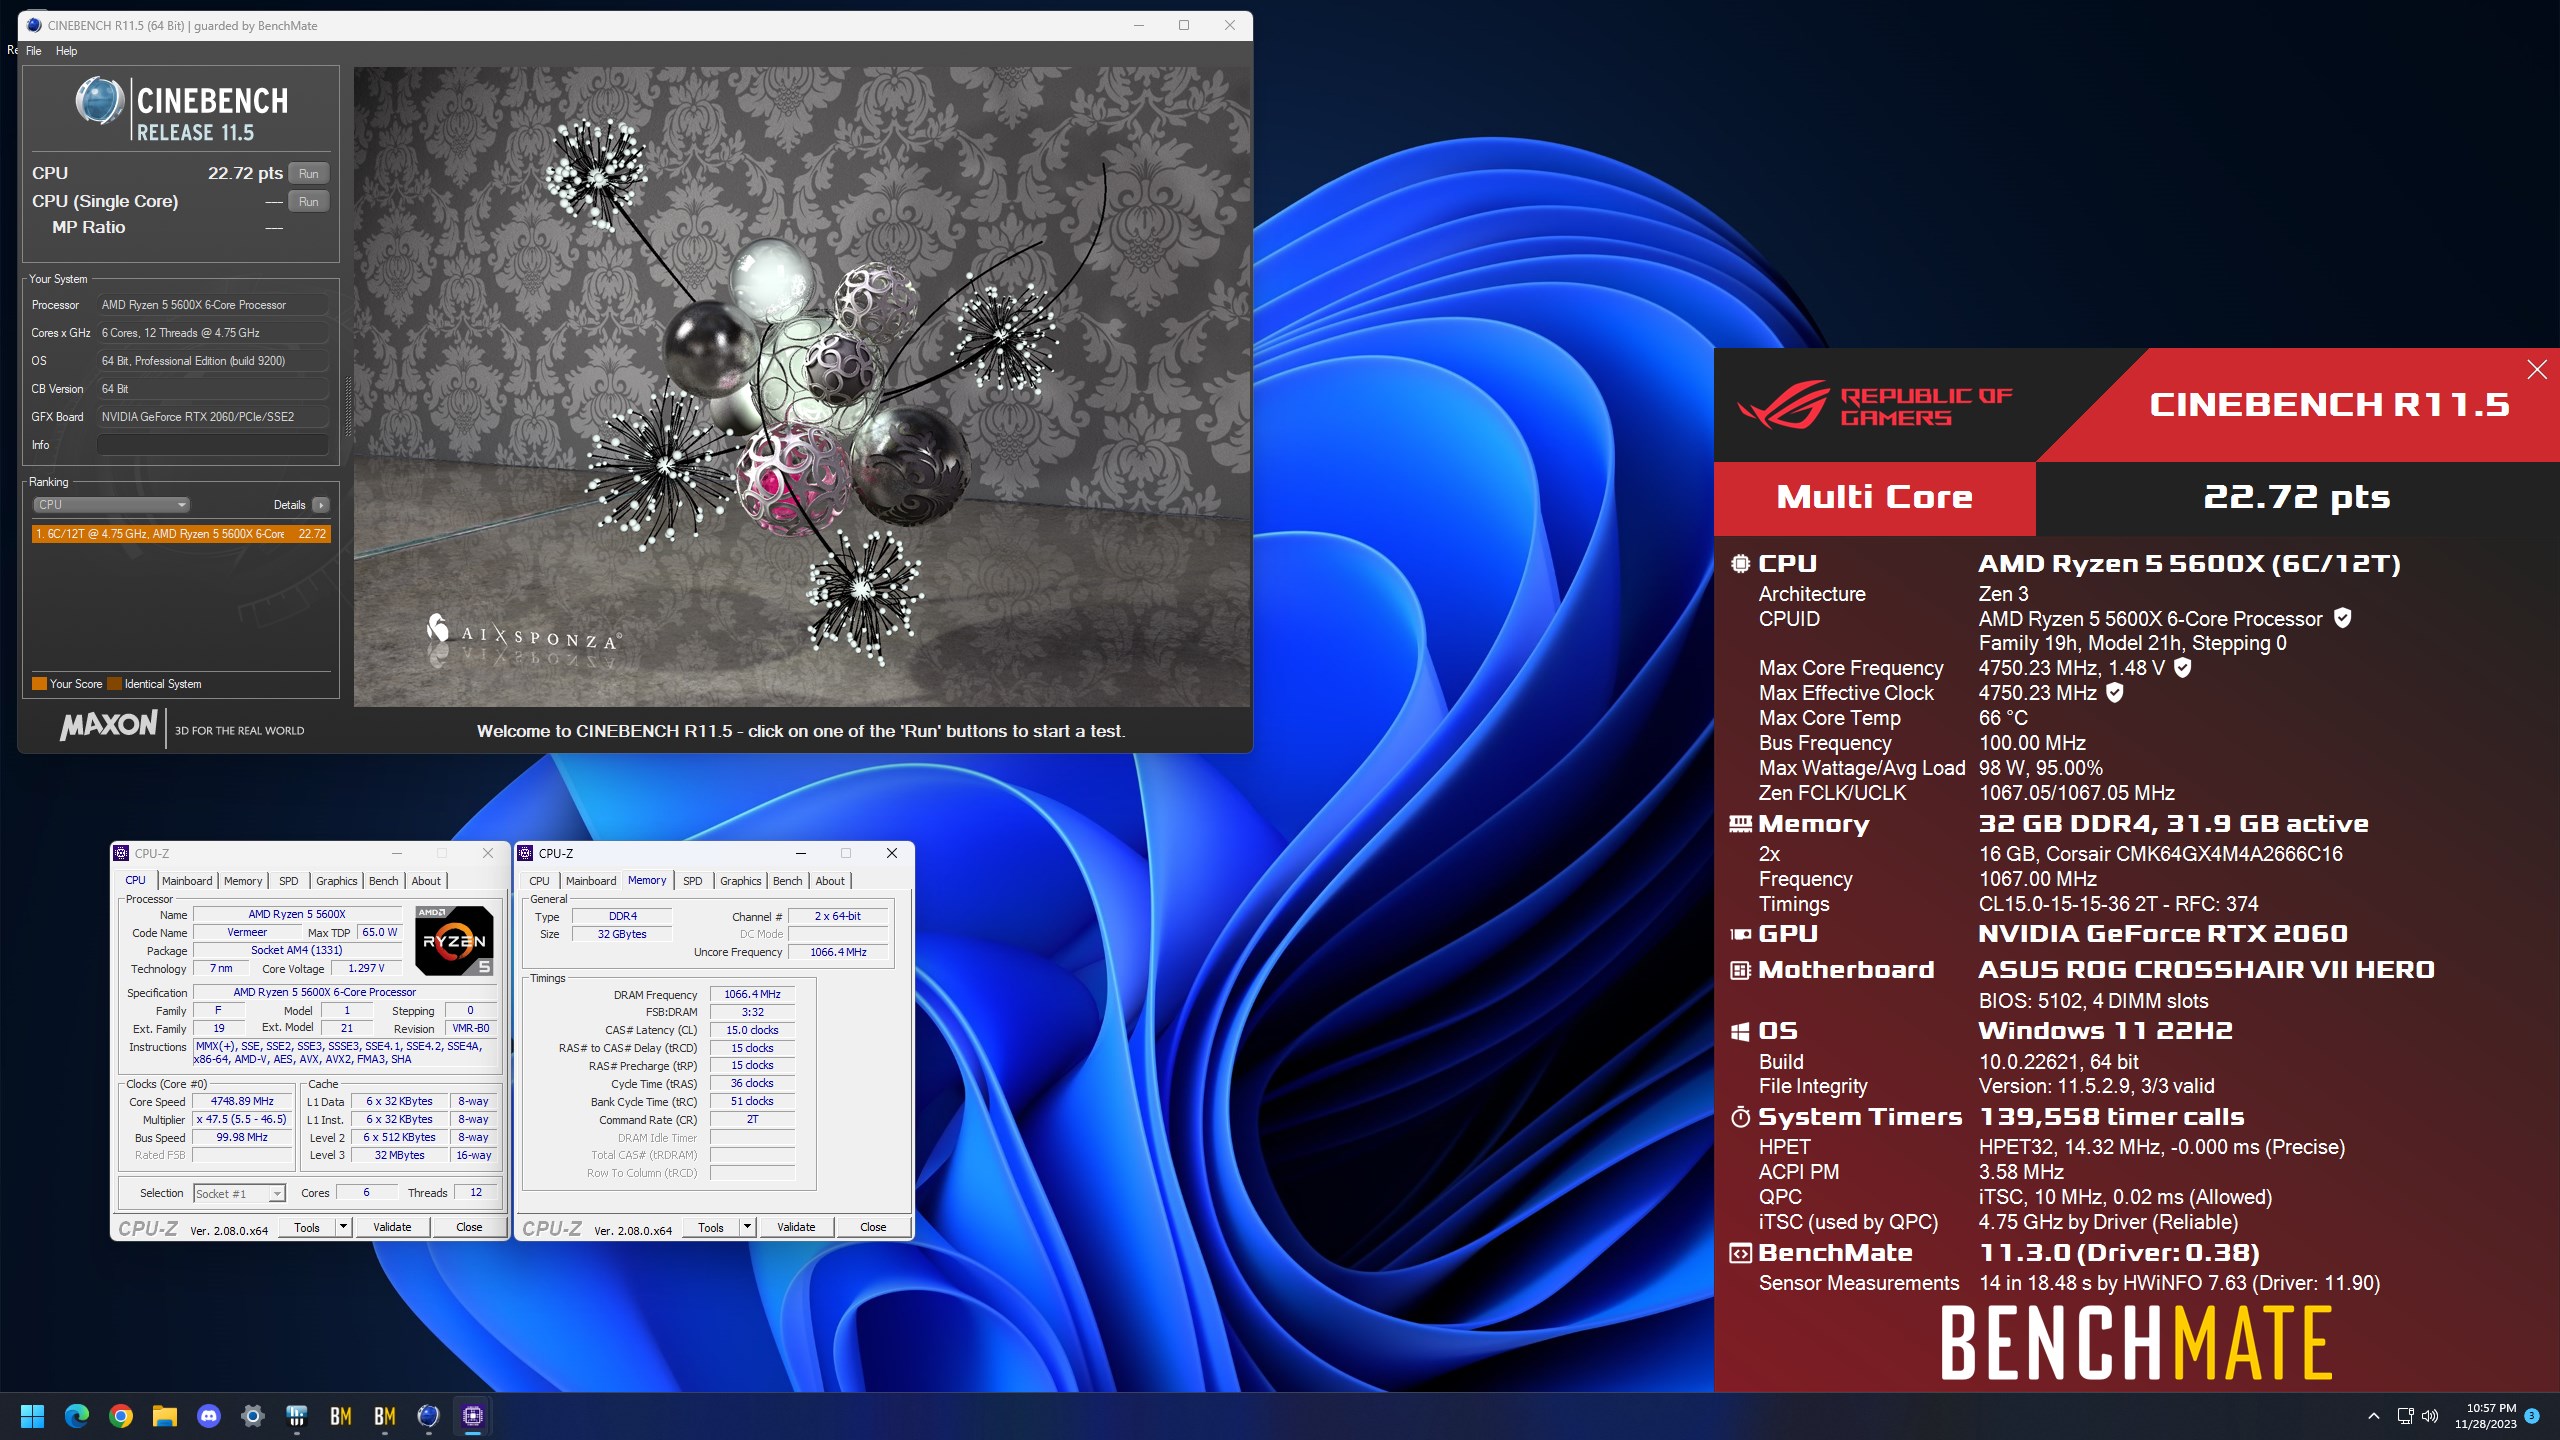Click Validate in CPU-Z Memory window

[796, 1227]
